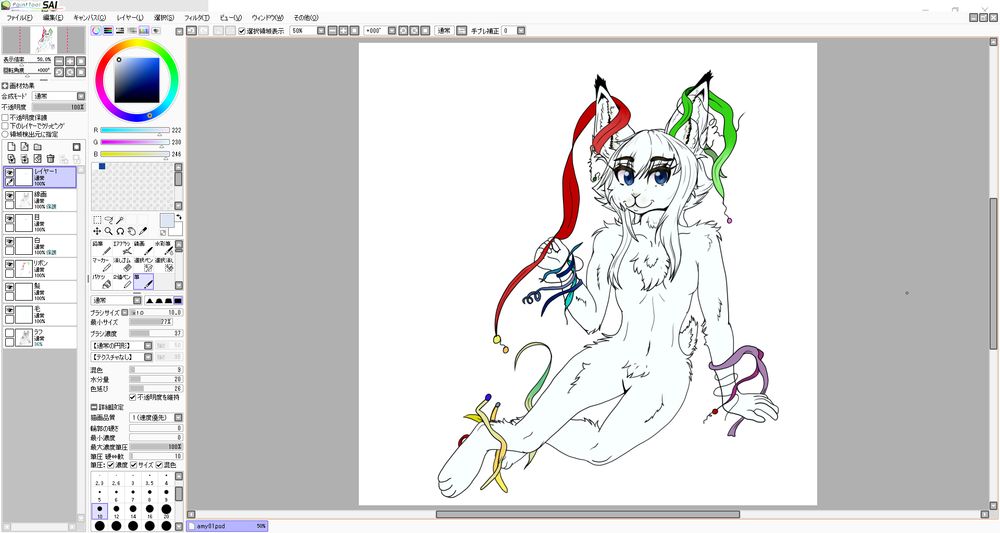Open the フィルタ(T) menu
Image resolution: width=1000 pixels, height=533 pixels.
coord(196,18)
